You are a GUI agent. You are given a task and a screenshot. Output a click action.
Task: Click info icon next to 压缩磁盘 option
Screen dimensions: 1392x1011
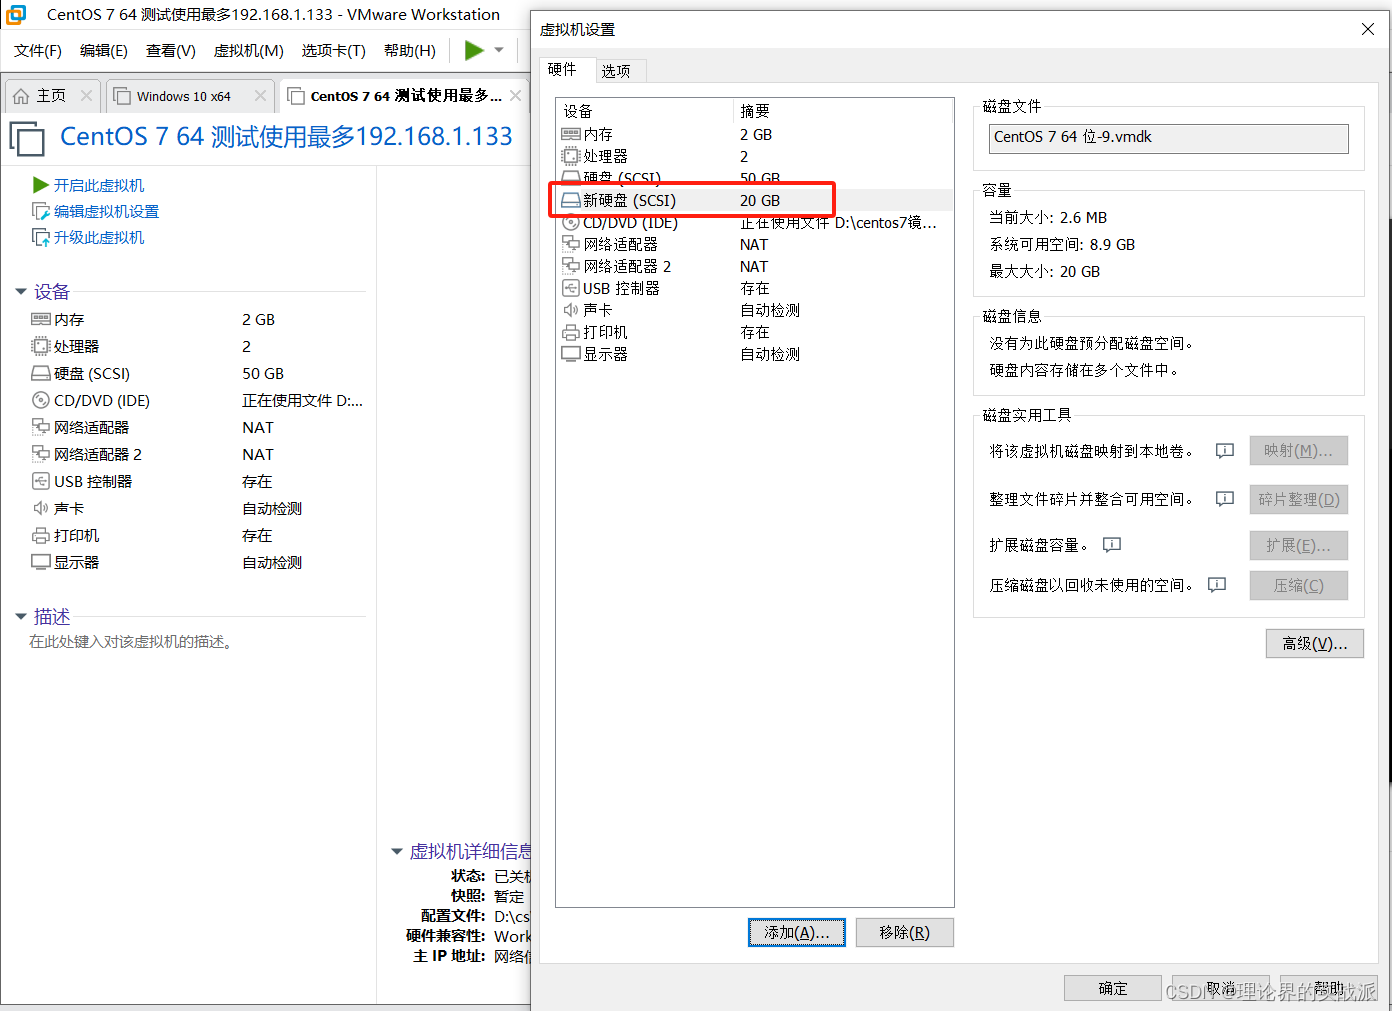pos(1217,585)
